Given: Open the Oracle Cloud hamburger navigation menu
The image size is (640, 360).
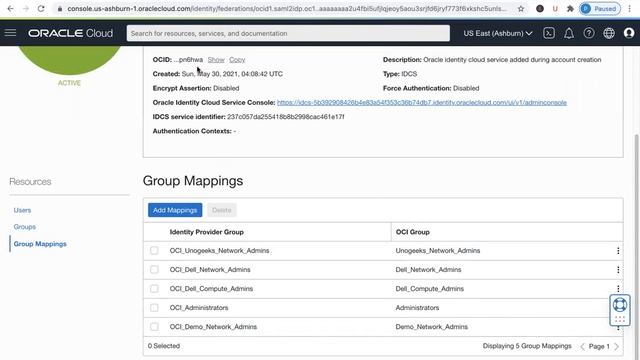Looking at the screenshot, I should [11, 33].
